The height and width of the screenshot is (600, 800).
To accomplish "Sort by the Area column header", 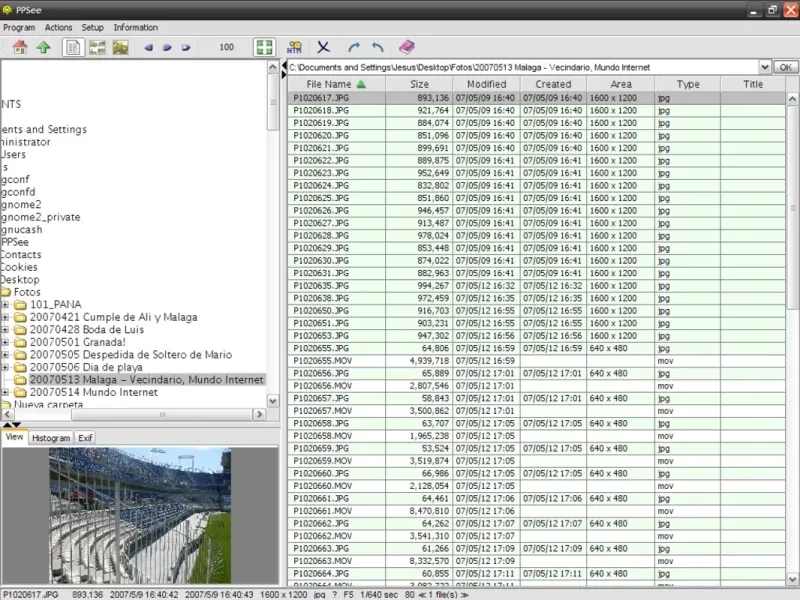I will pos(620,84).
